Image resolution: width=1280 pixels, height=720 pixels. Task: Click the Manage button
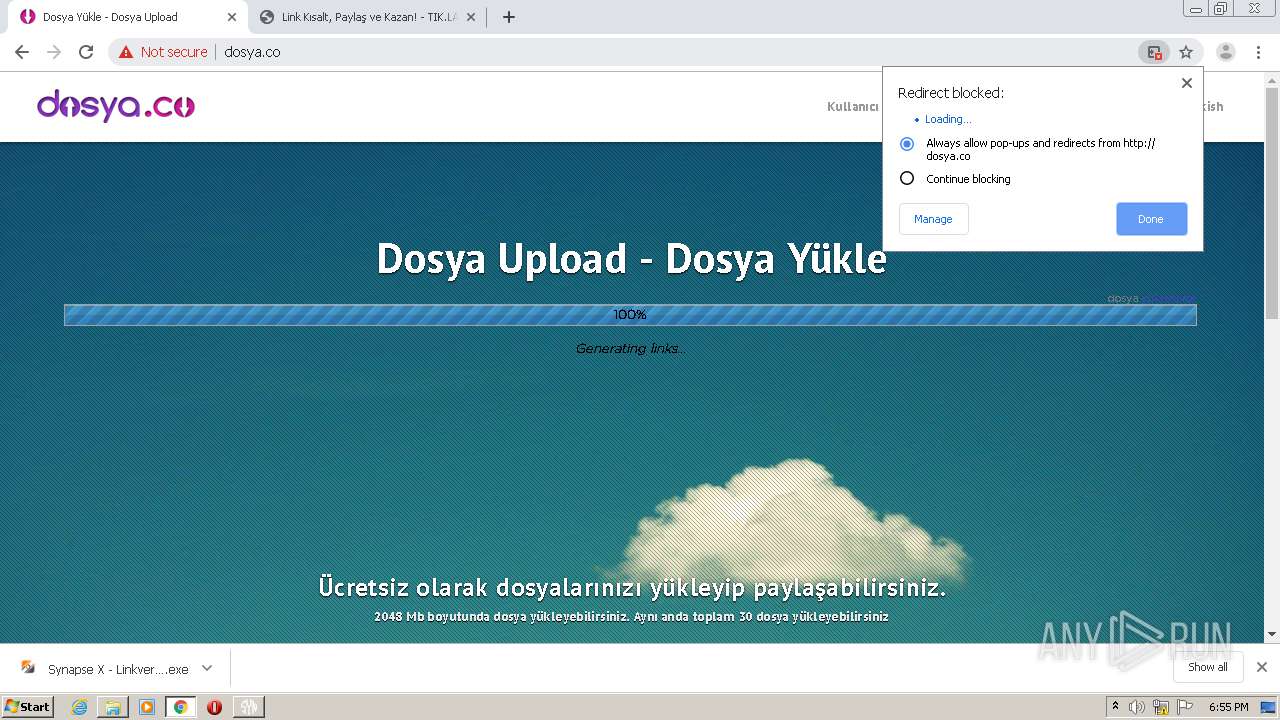tap(933, 219)
